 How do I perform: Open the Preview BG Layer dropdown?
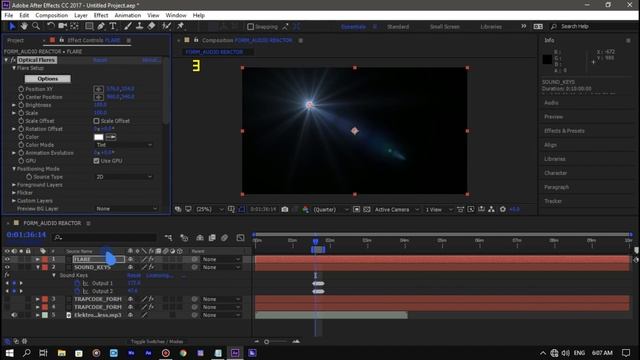point(126,209)
